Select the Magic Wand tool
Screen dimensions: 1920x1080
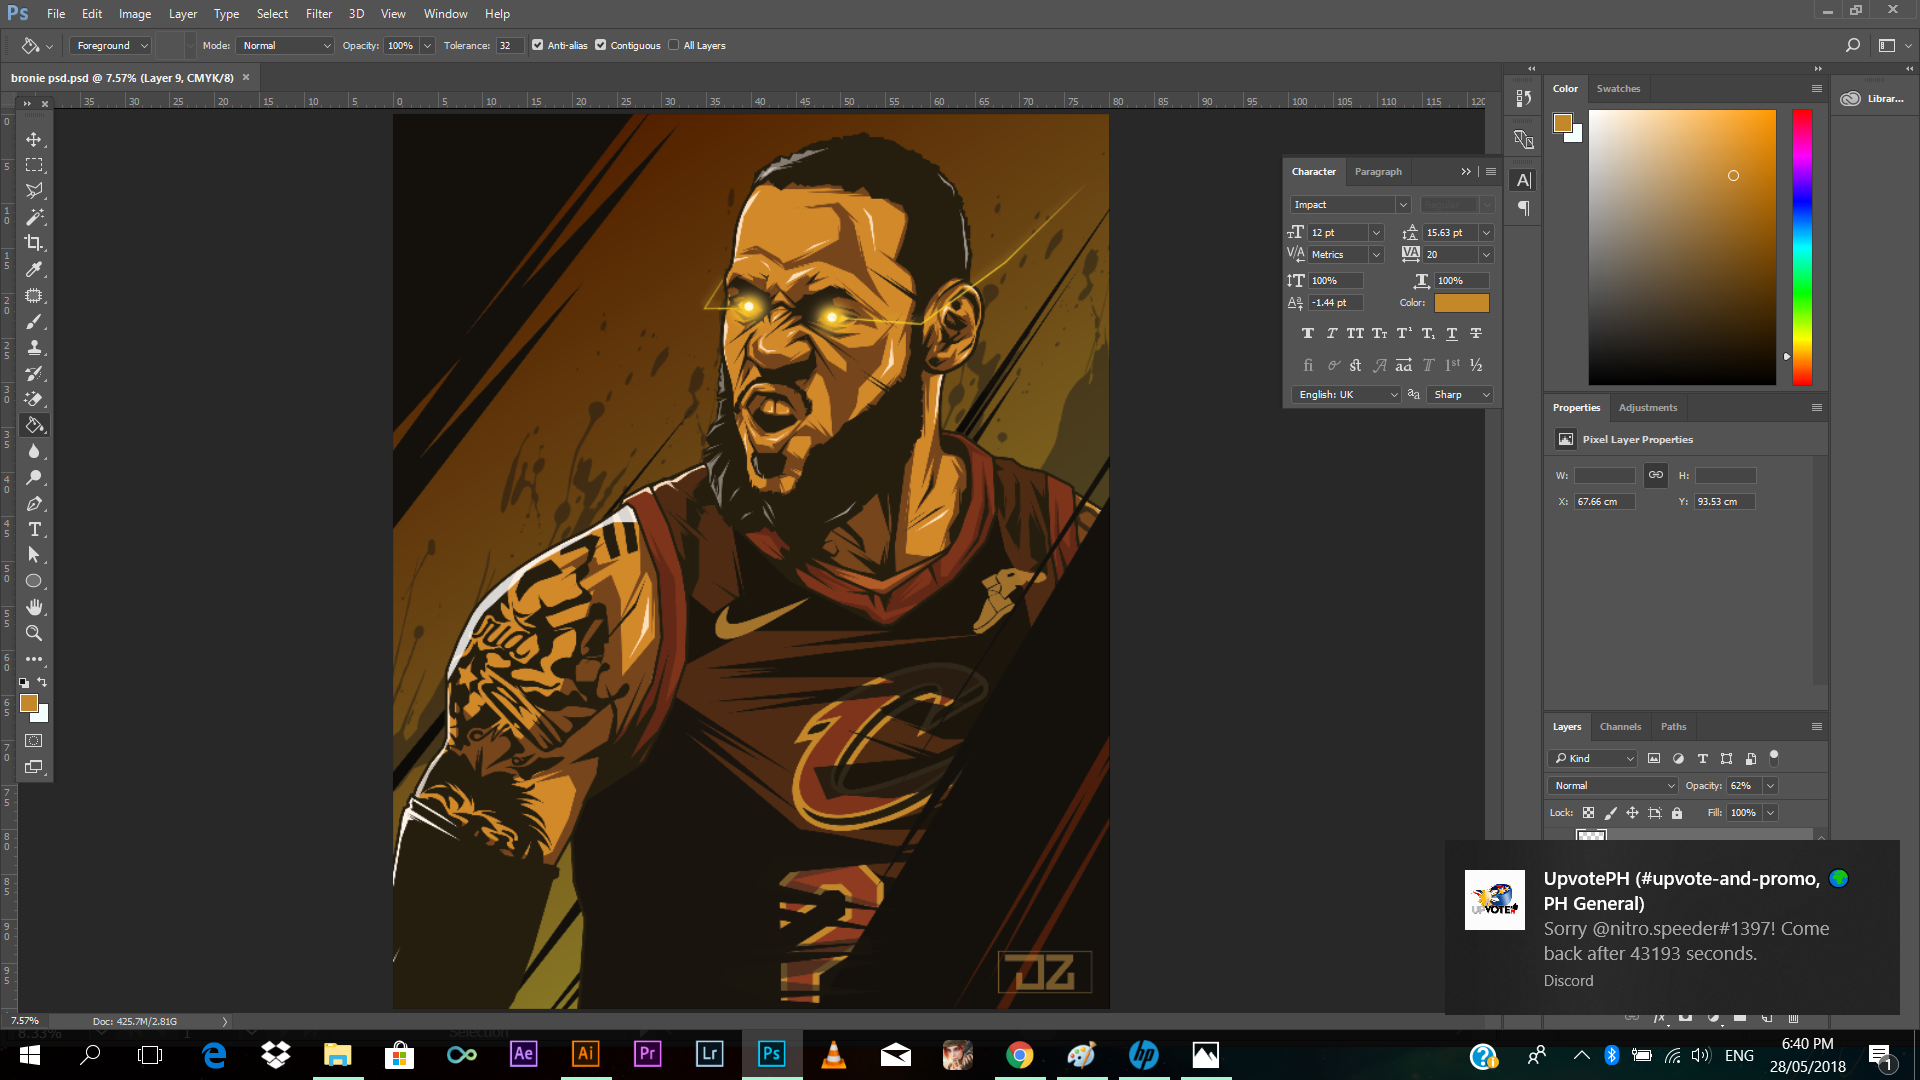(x=34, y=217)
